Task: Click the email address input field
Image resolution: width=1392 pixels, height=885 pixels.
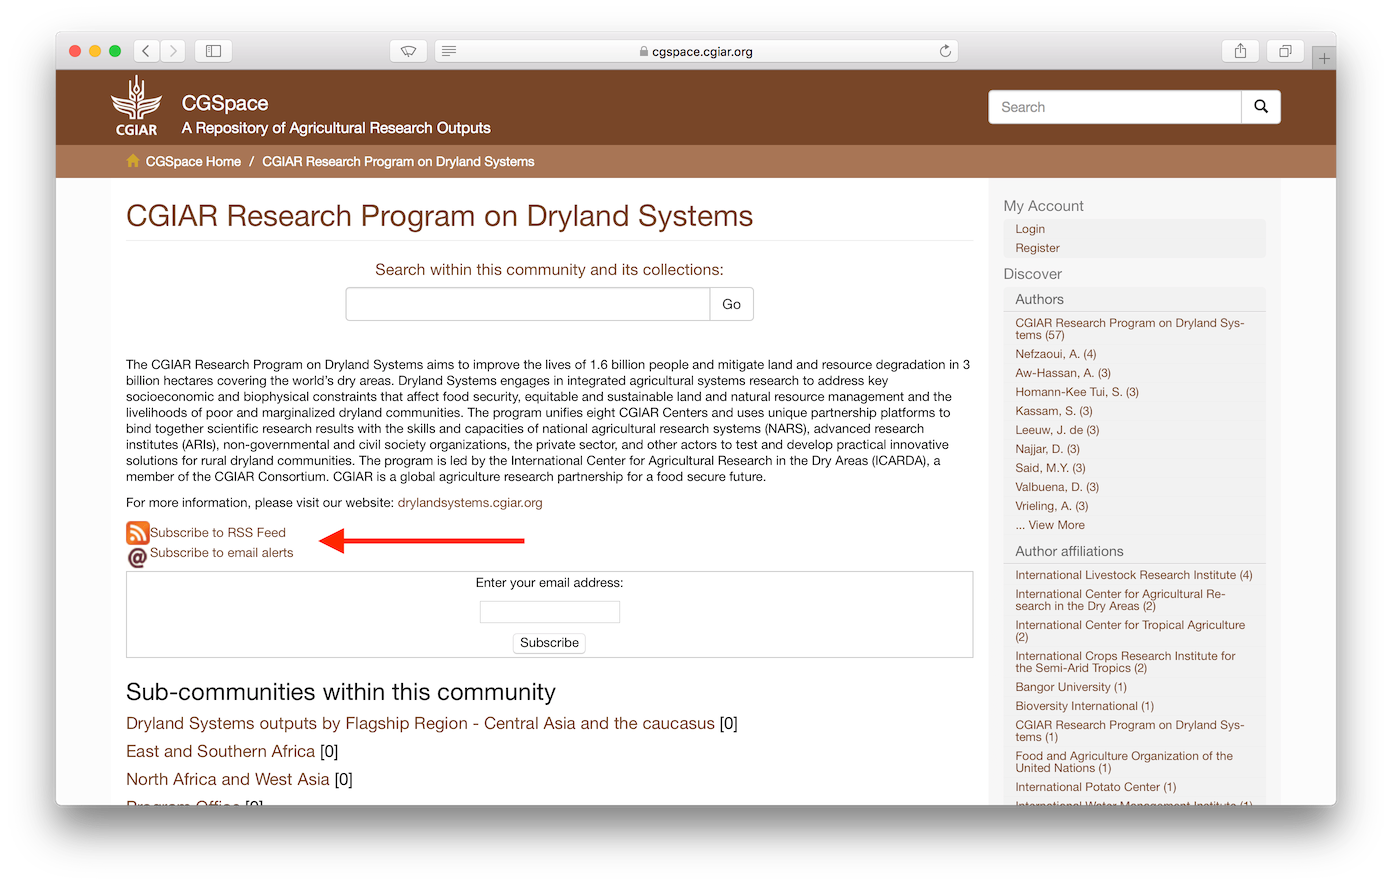Action: [550, 612]
